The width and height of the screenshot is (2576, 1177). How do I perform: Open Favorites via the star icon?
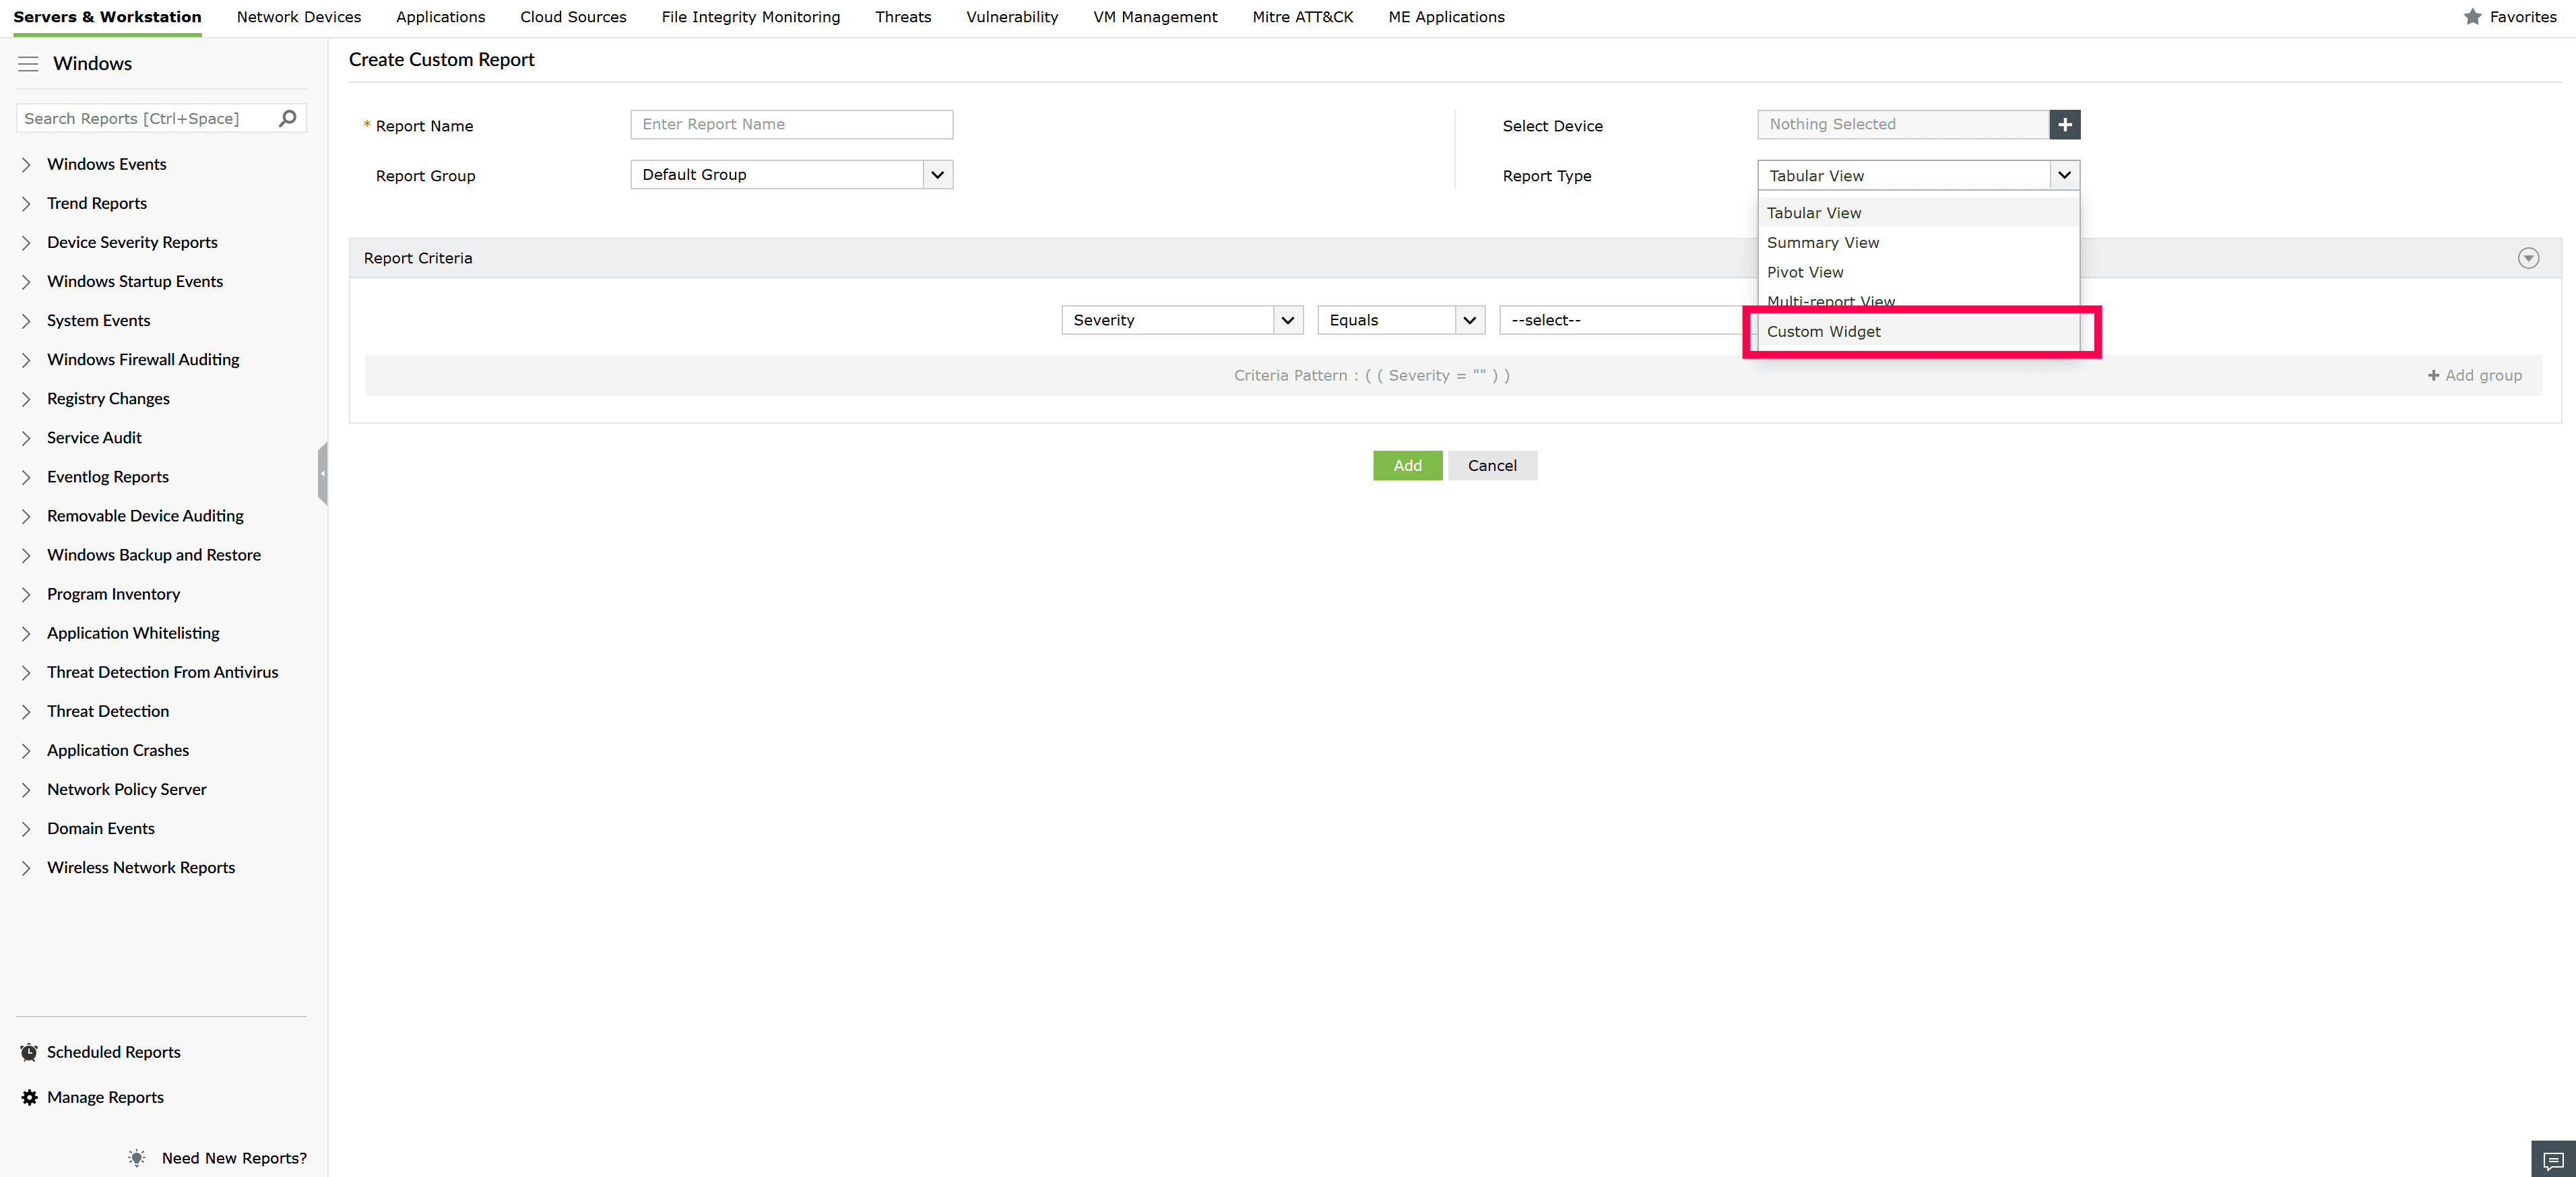2473,17
